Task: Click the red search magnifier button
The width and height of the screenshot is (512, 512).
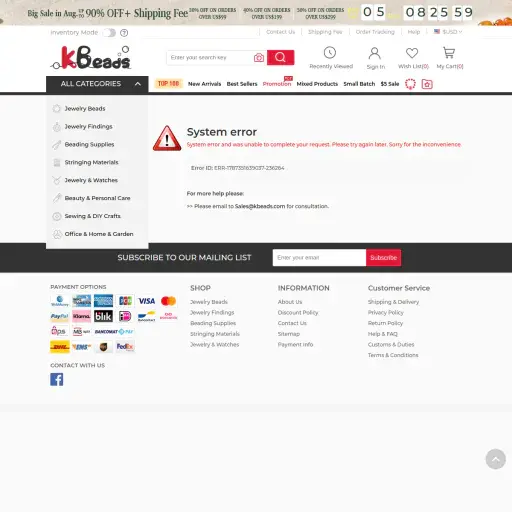Action: click(x=280, y=57)
